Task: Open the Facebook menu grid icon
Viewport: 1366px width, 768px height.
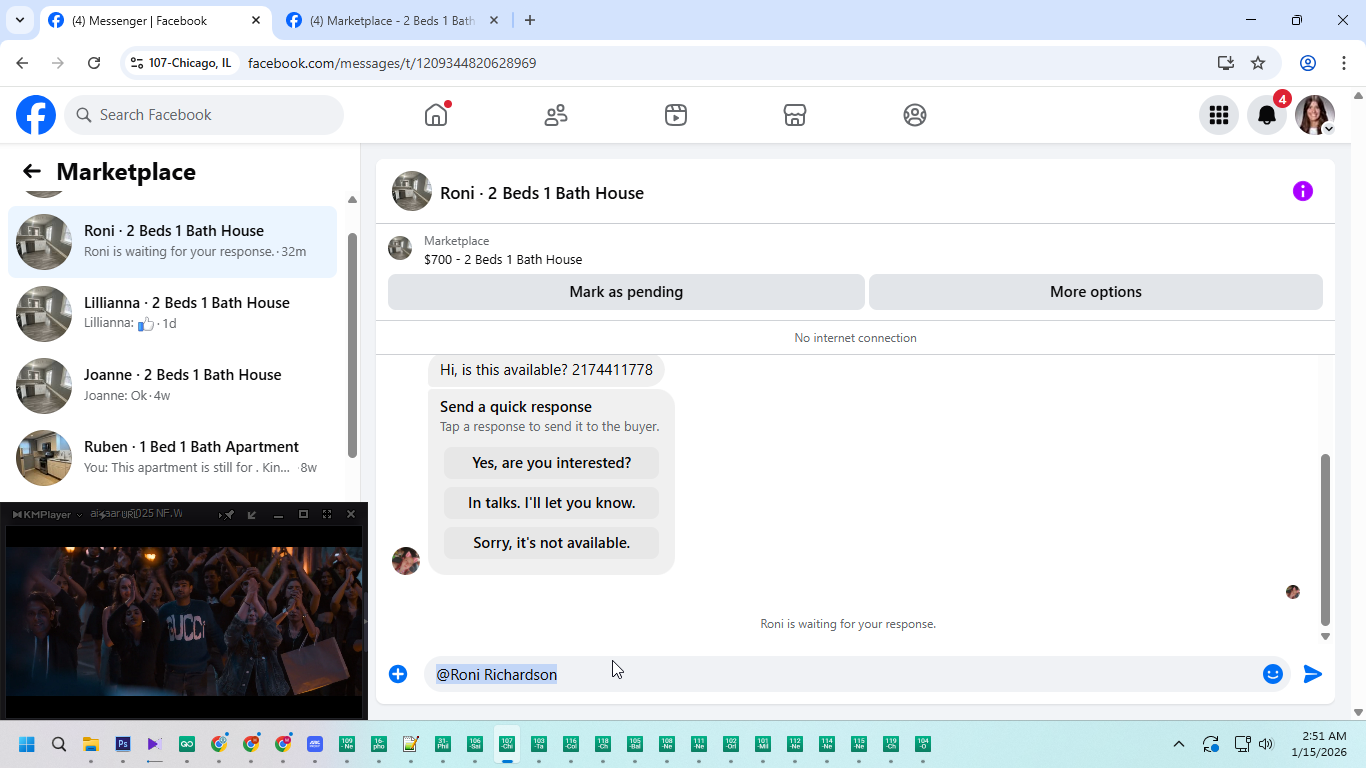Action: [1218, 115]
